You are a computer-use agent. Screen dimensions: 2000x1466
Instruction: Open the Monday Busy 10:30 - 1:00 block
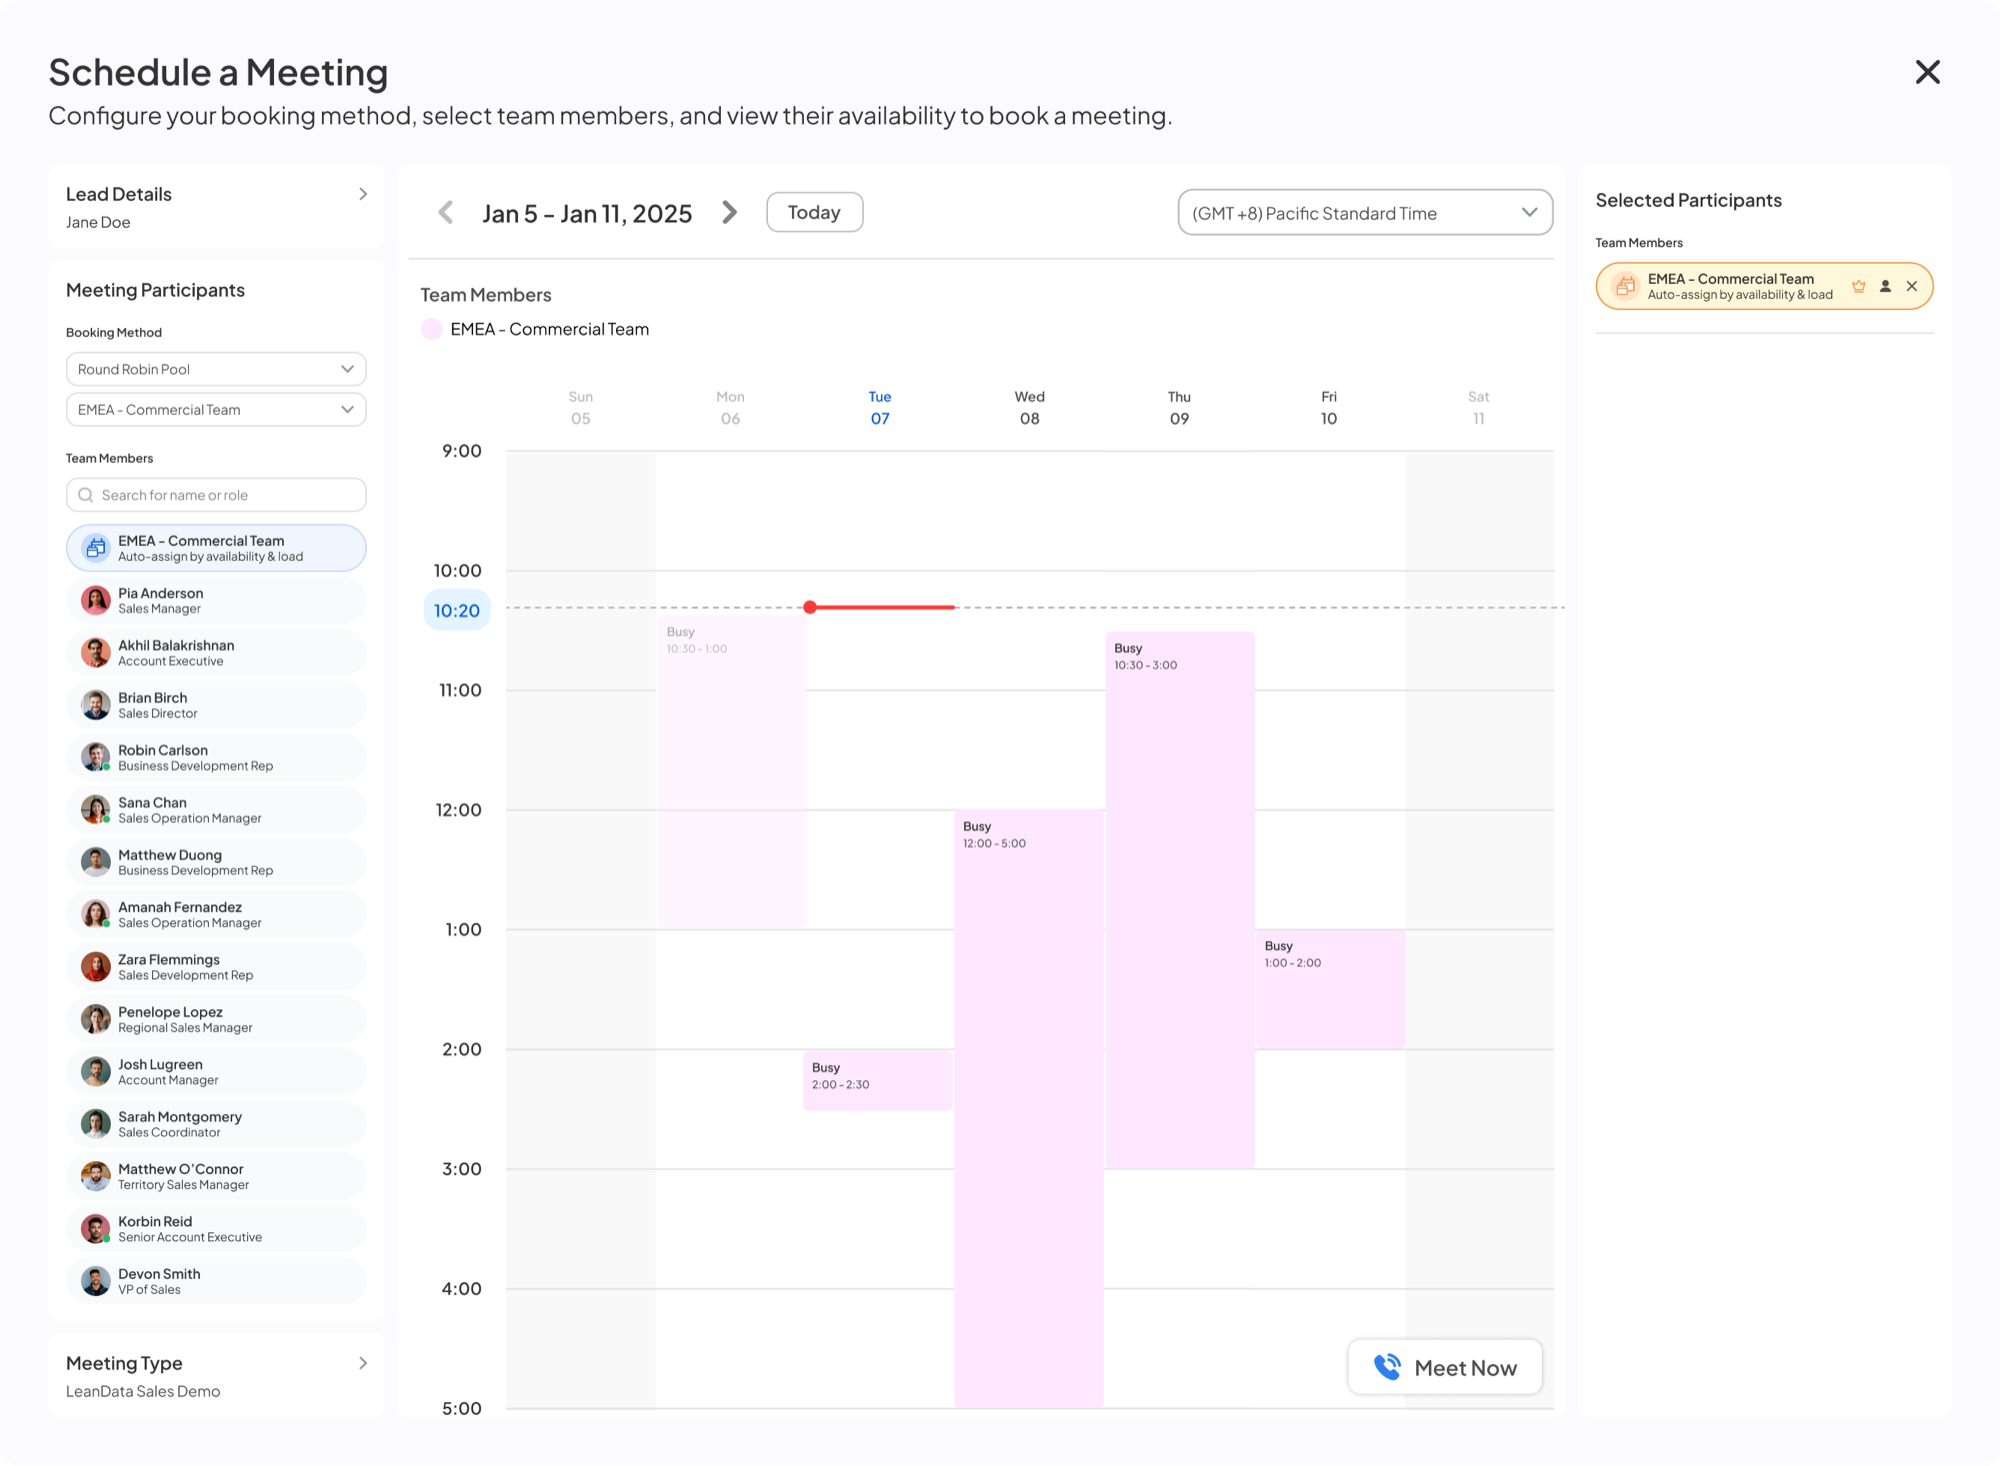point(732,771)
